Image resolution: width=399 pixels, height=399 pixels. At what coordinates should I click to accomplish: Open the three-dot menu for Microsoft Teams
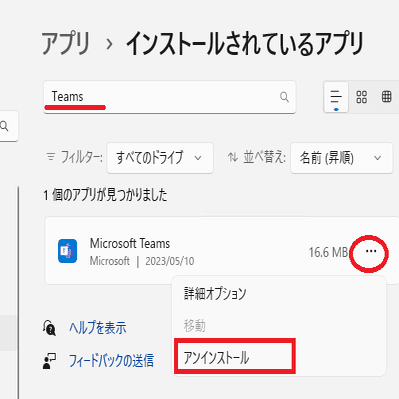coord(371,252)
